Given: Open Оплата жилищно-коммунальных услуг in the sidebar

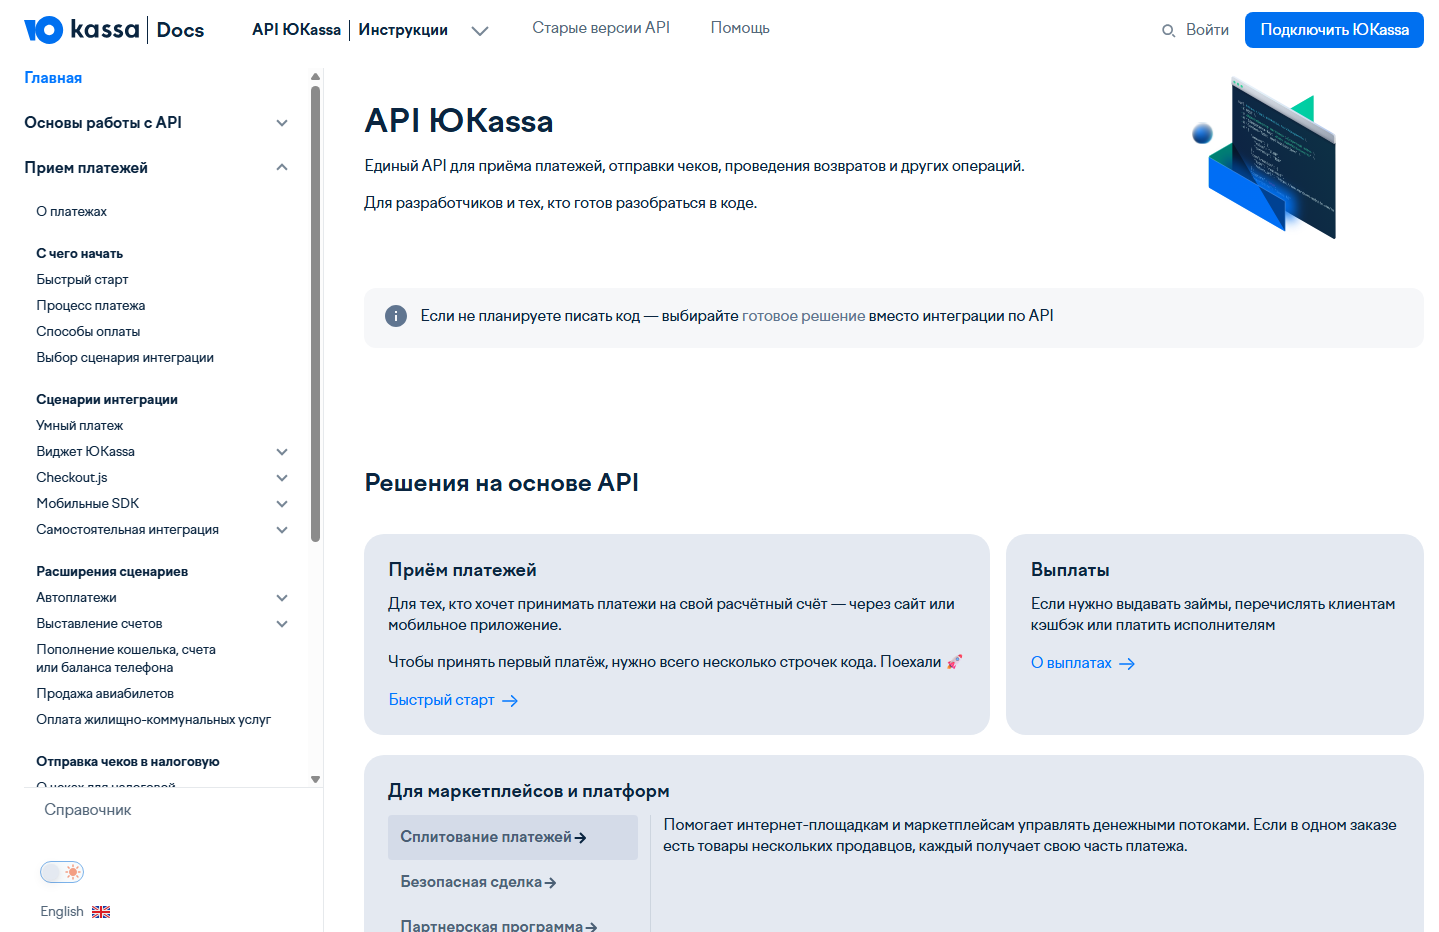Looking at the screenshot, I should coord(153,720).
